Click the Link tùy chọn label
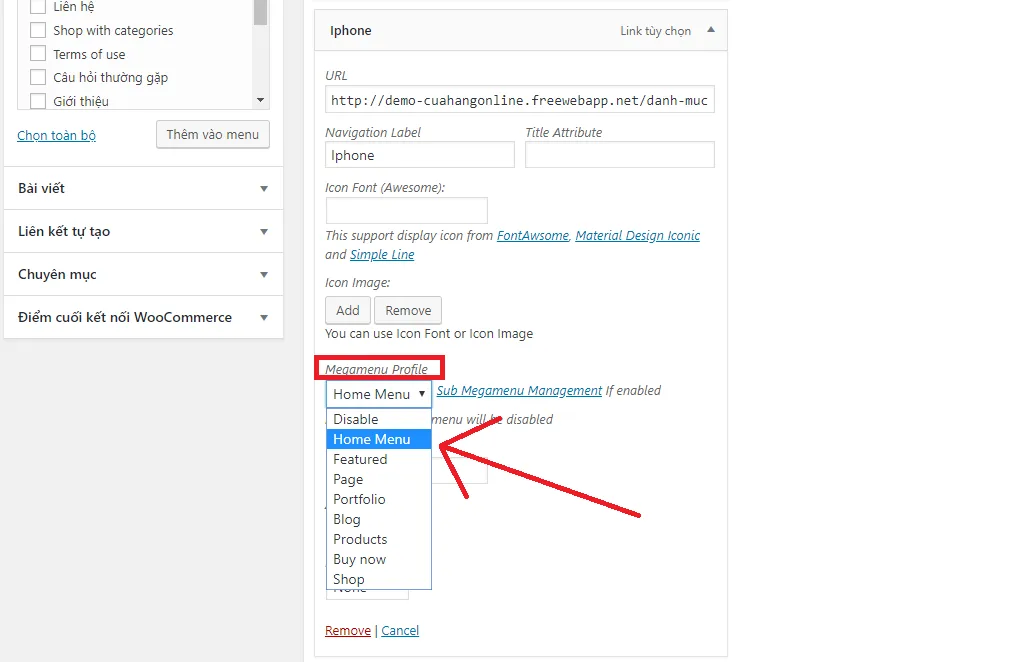This screenshot has width=1026, height=662. pos(655,31)
